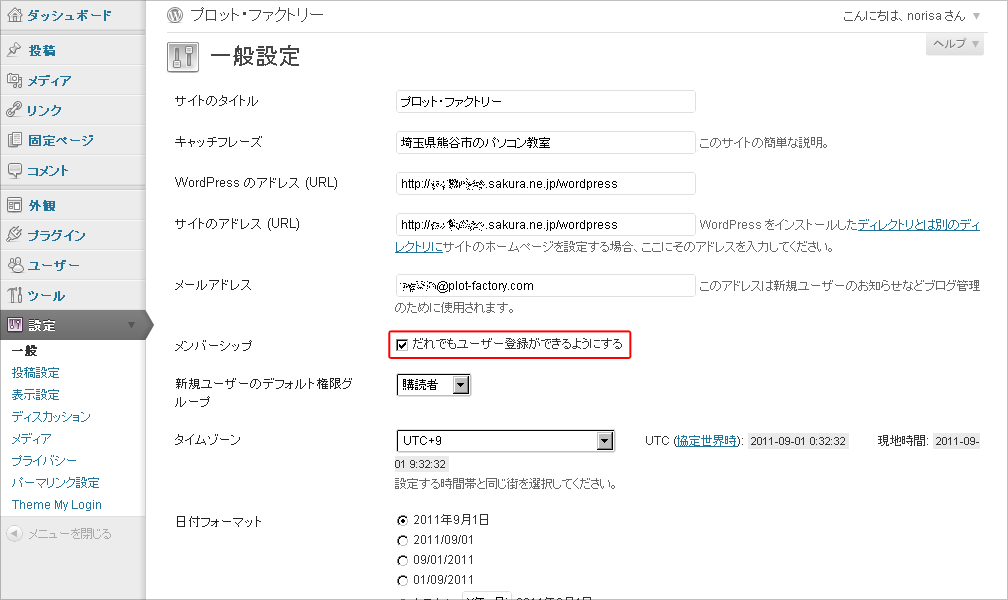
Task: Open リンク menu
Action: (x=44, y=111)
